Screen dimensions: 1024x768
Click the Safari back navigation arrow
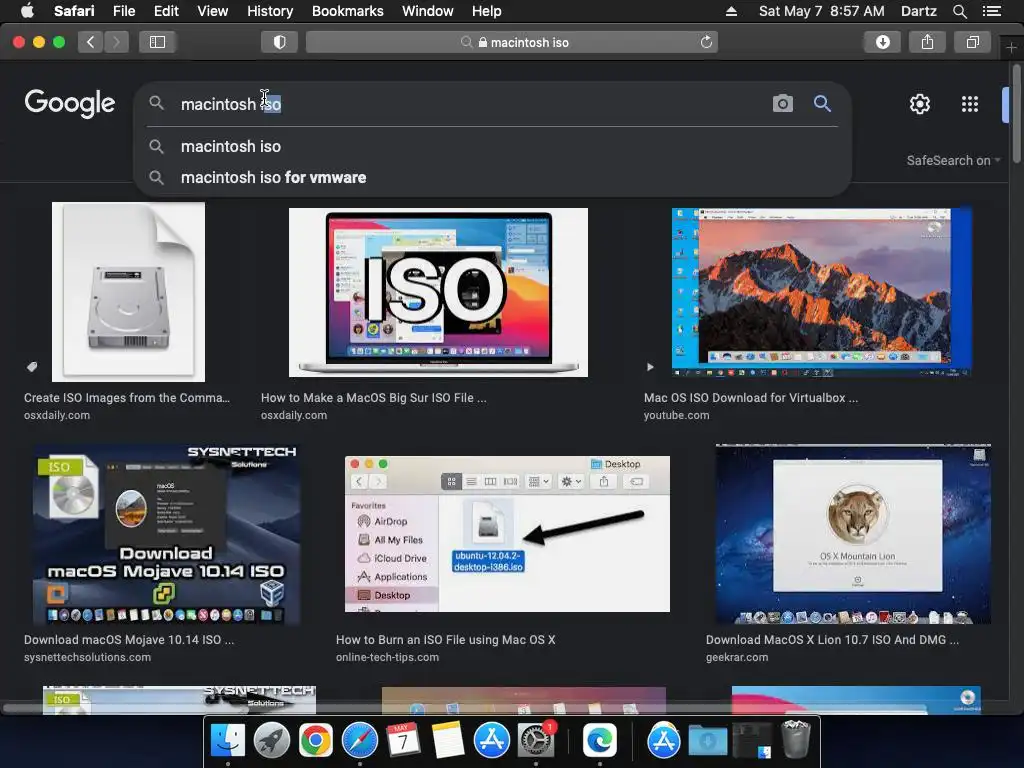[91, 42]
